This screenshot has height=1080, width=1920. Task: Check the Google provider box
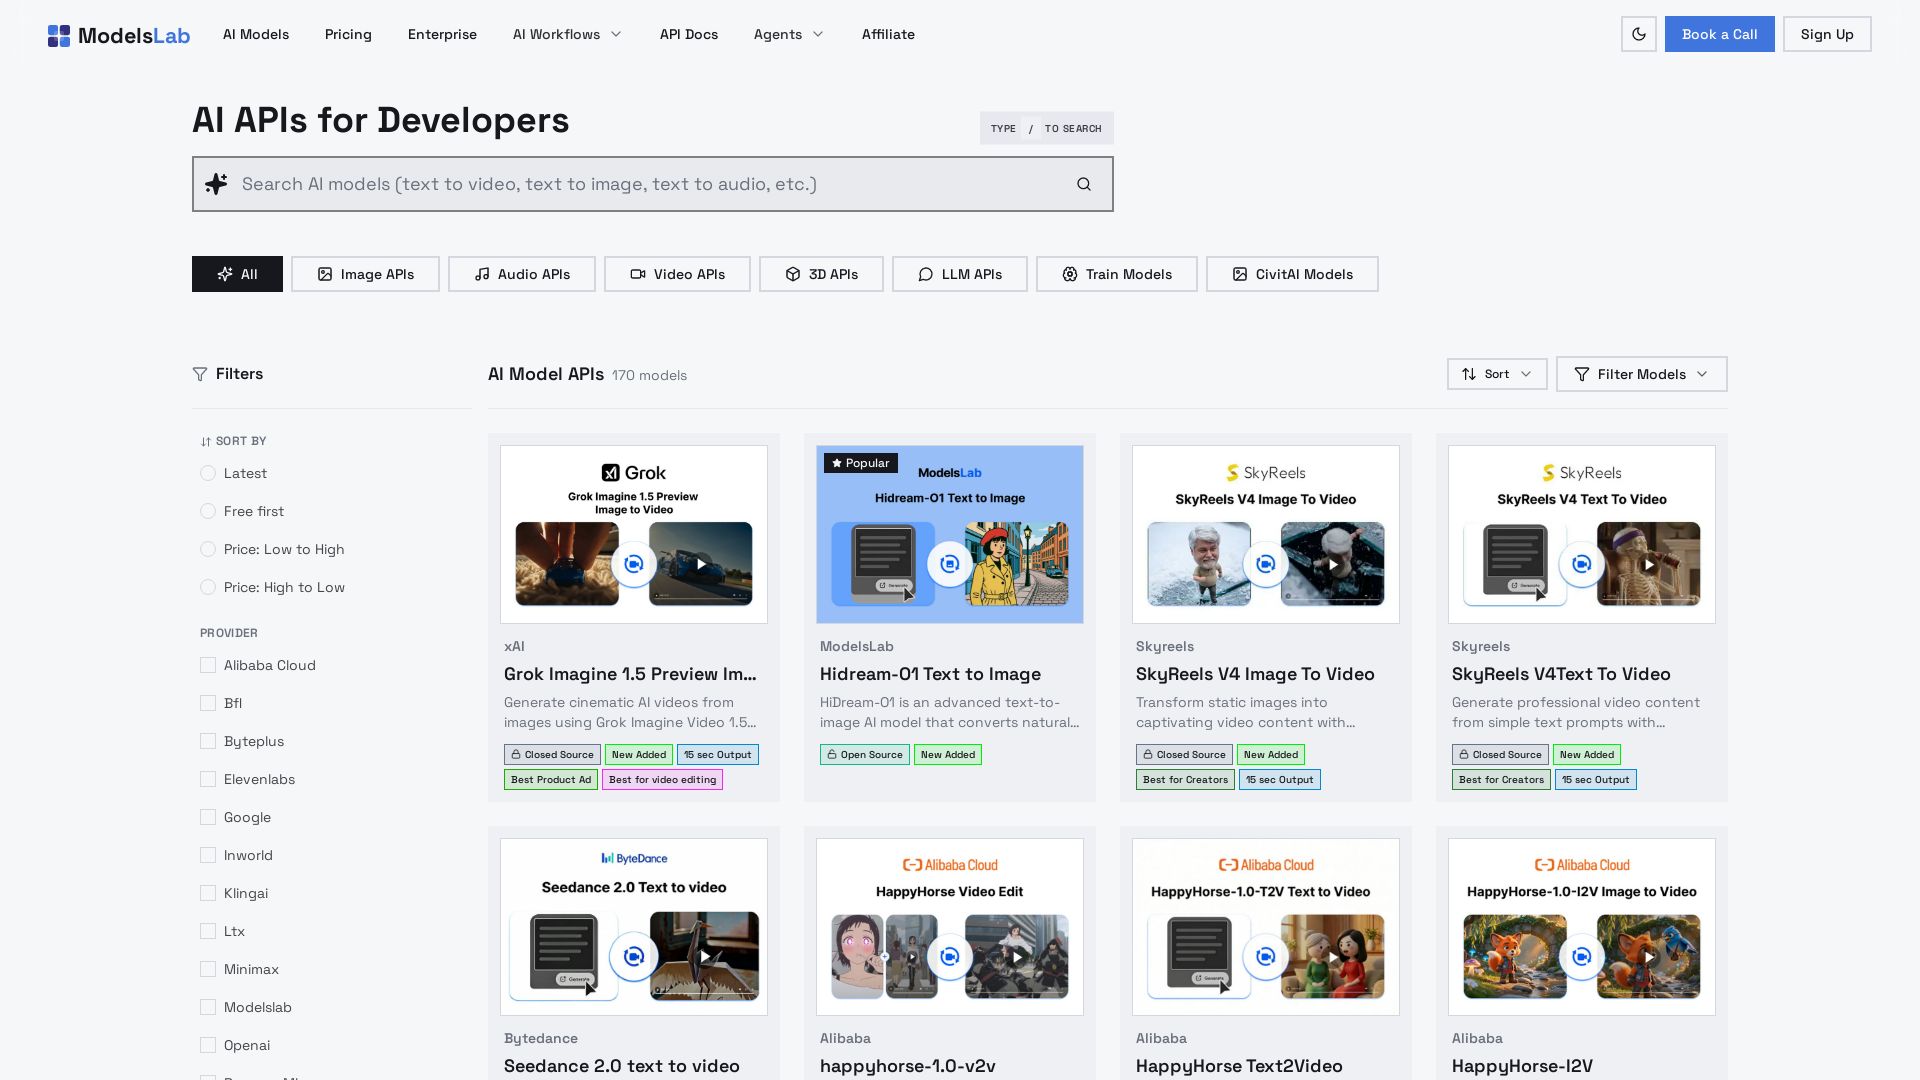click(208, 817)
